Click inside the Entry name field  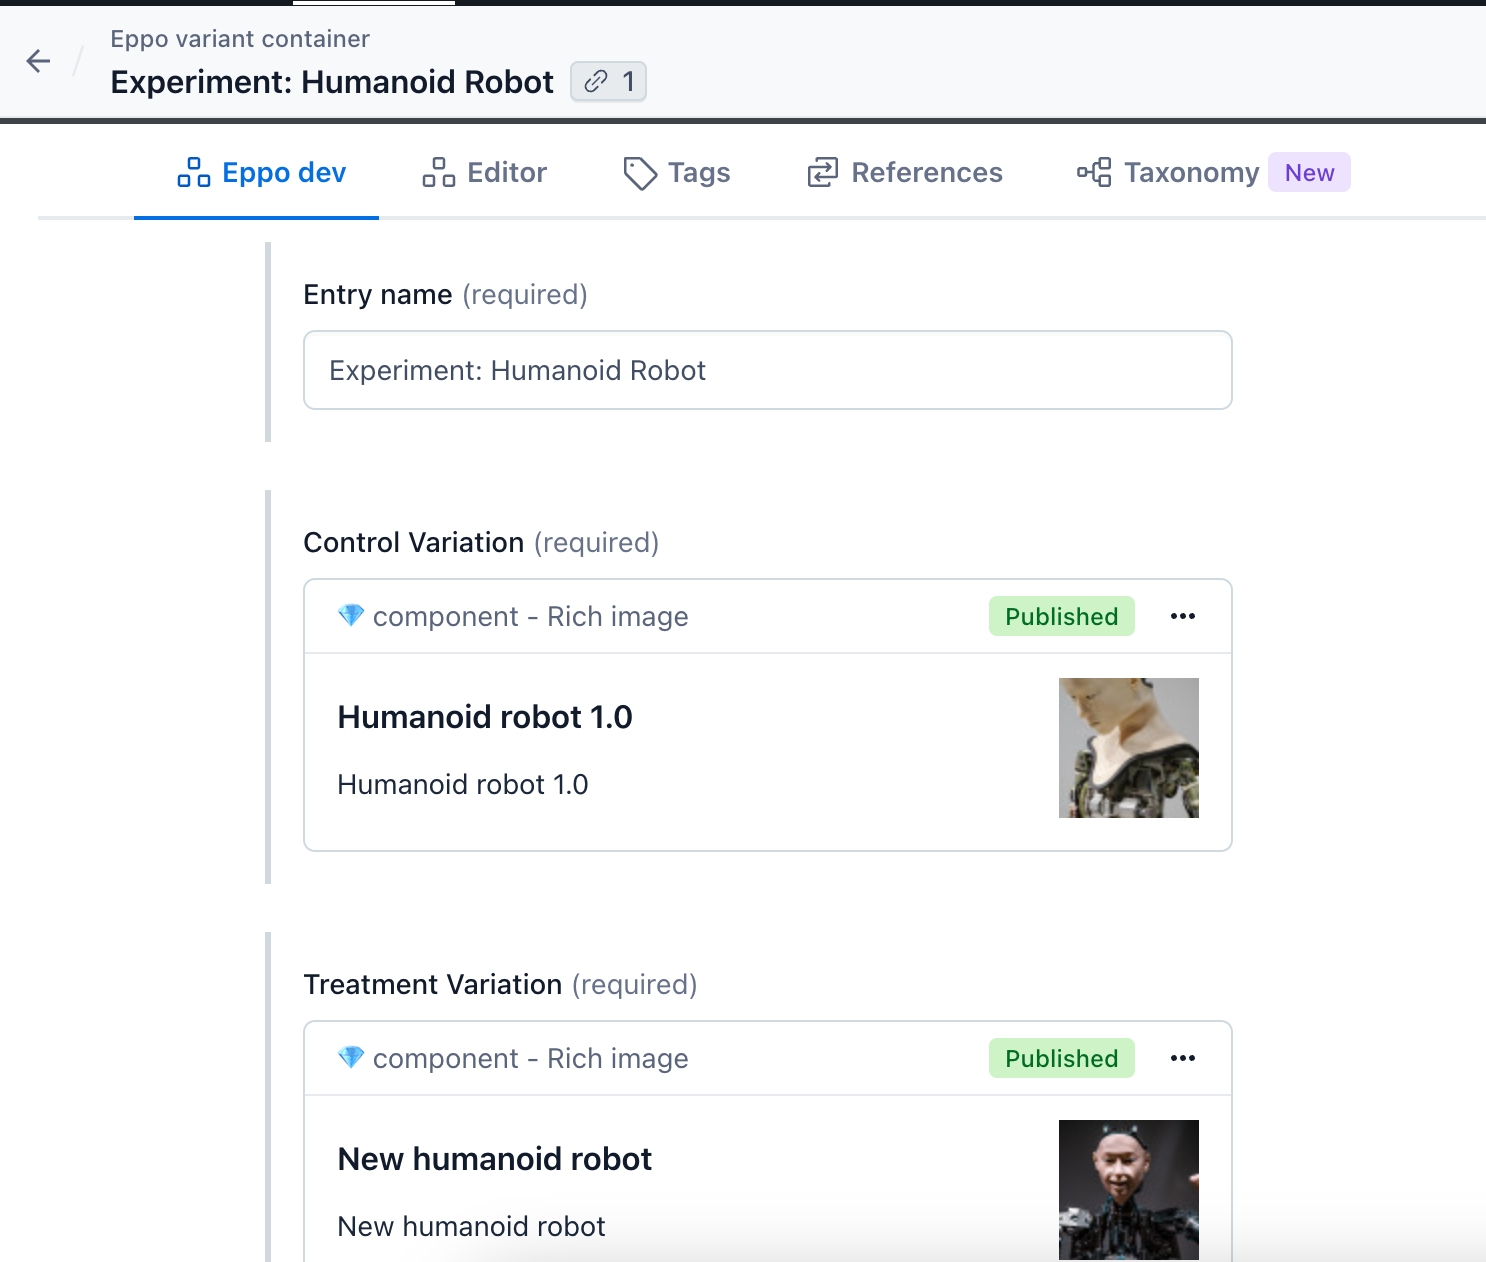click(767, 370)
